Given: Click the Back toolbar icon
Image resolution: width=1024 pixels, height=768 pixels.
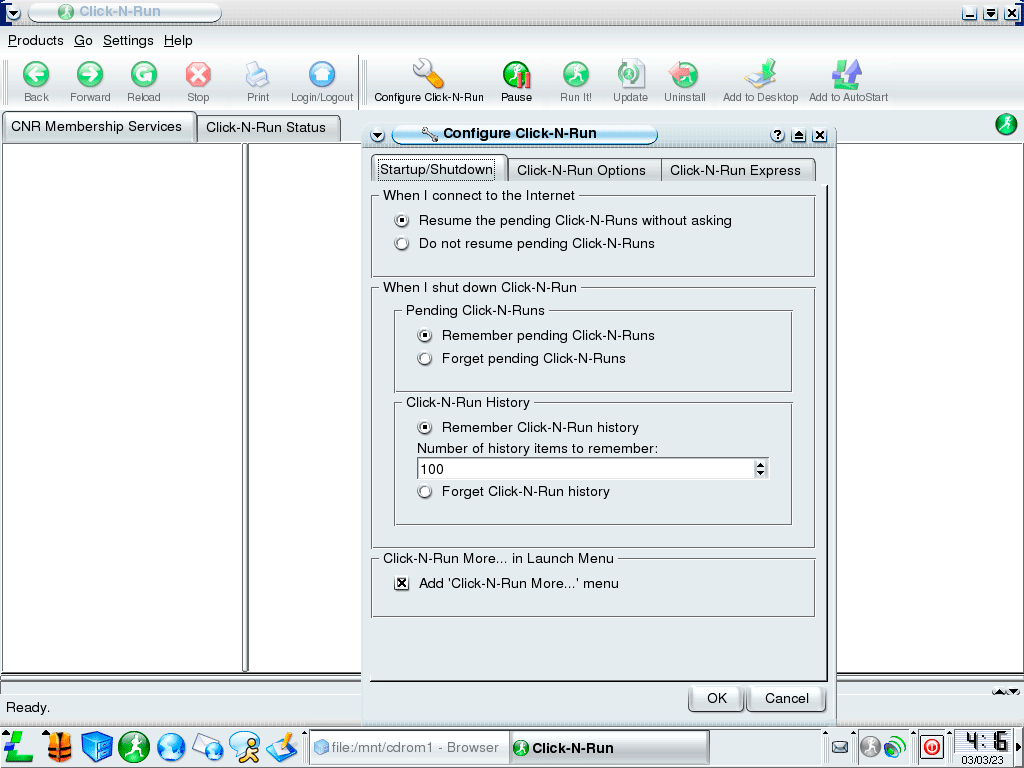Looking at the screenshot, I should tap(36, 74).
